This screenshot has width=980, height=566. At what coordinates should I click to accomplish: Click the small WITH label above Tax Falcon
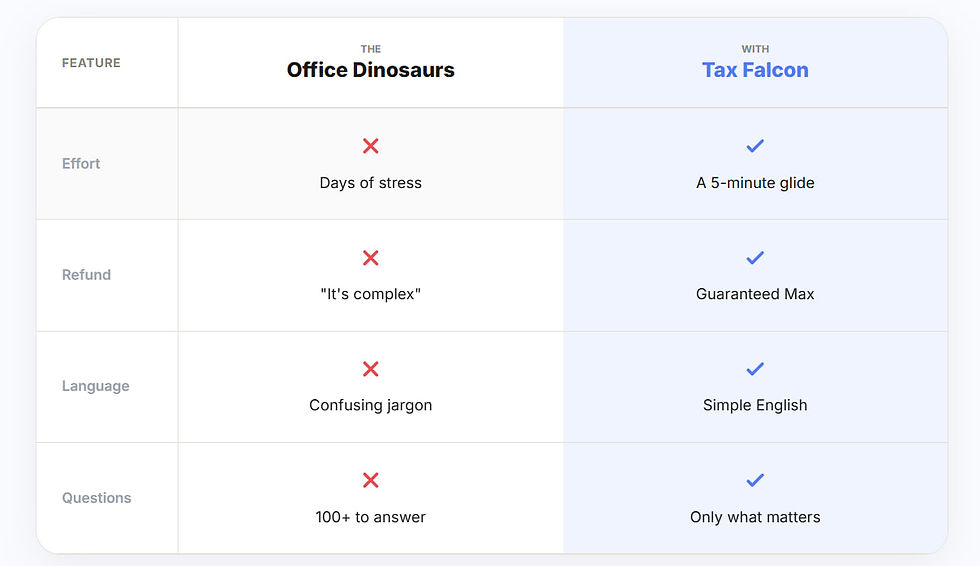(x=755, y=49)
